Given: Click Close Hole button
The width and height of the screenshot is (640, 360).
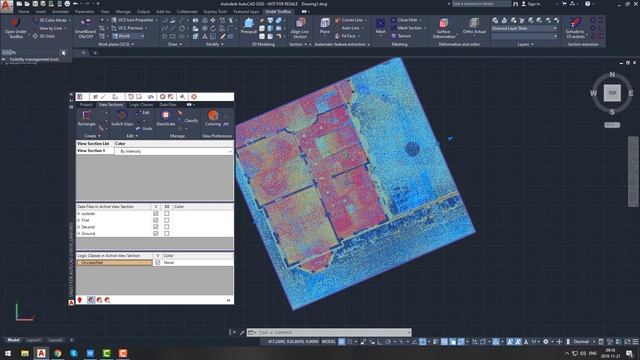Looking at the screenshot, I should [405, 20].
